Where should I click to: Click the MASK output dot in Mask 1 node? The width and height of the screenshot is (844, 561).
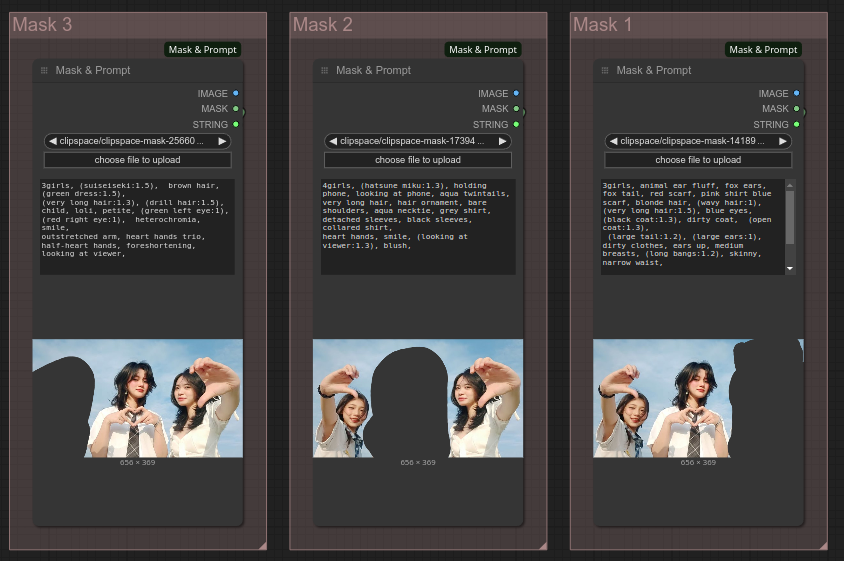pos(797,109)
